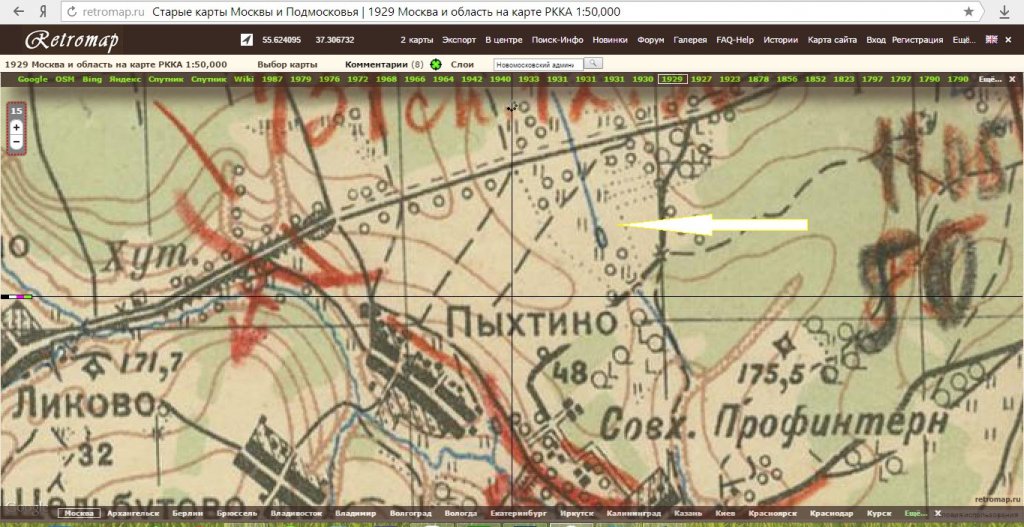Expand 'Ещё...' in the top menu
The width and height of the screenshot is (1024, 527).
[x=963, y=40]
